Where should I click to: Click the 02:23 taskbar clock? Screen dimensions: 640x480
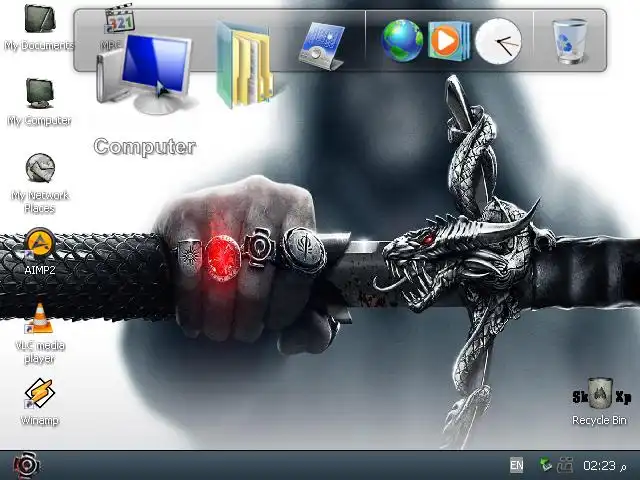[599, 465]
